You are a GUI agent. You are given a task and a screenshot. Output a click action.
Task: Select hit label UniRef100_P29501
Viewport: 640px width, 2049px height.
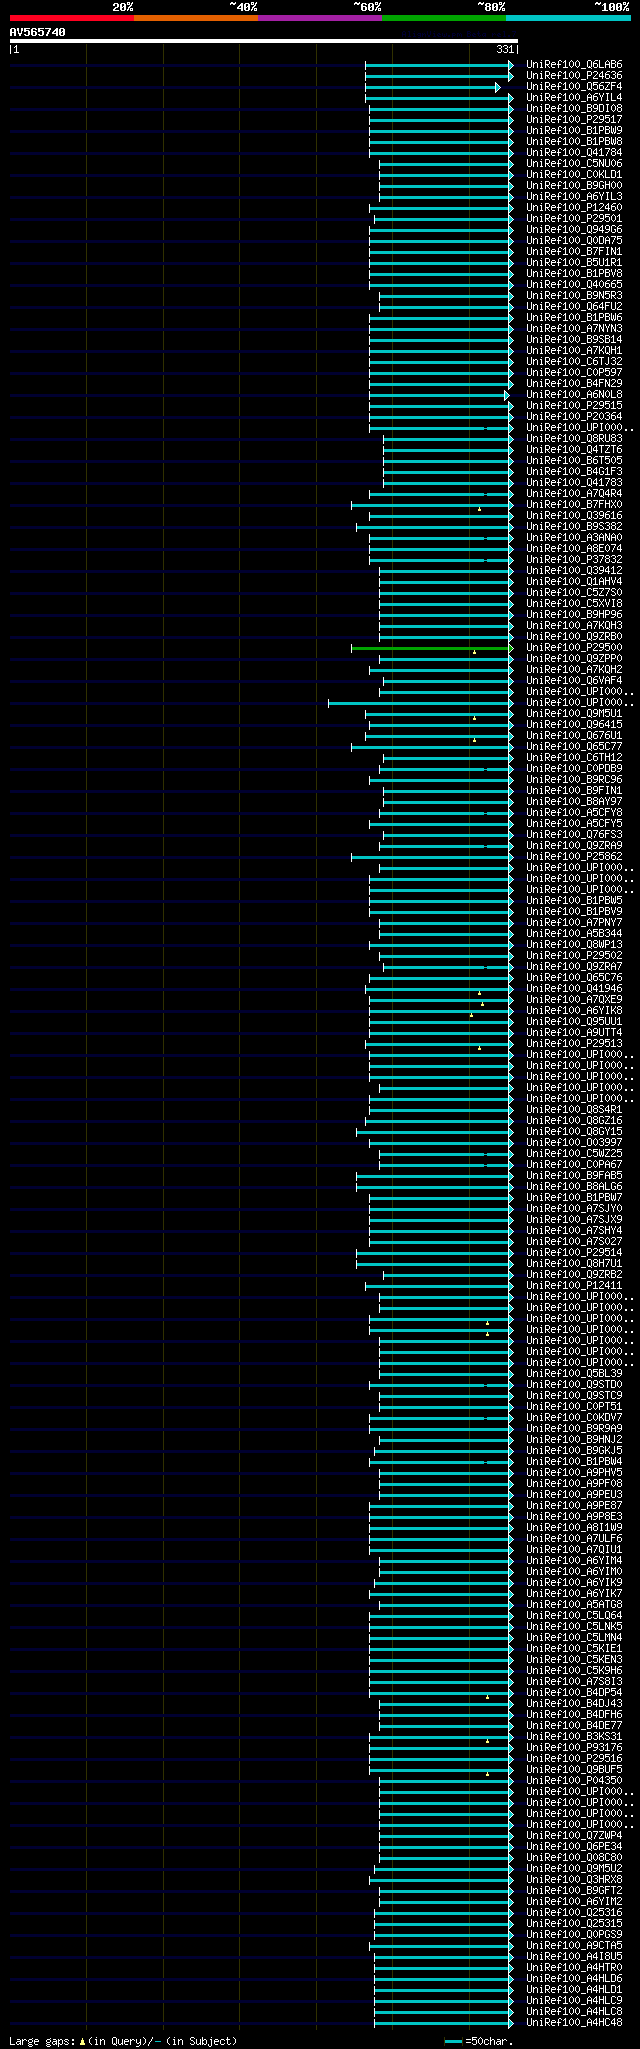[x=574, y=219]
